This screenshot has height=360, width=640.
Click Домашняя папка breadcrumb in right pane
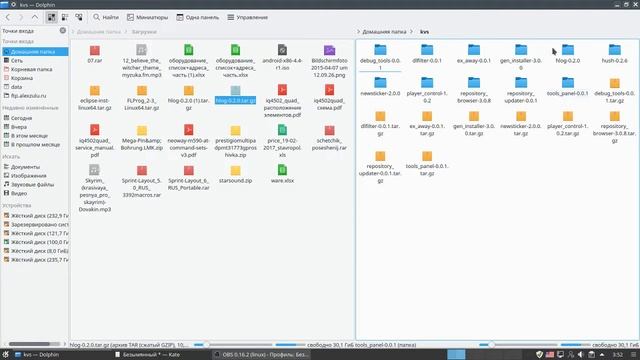click(x=384, y=31)
